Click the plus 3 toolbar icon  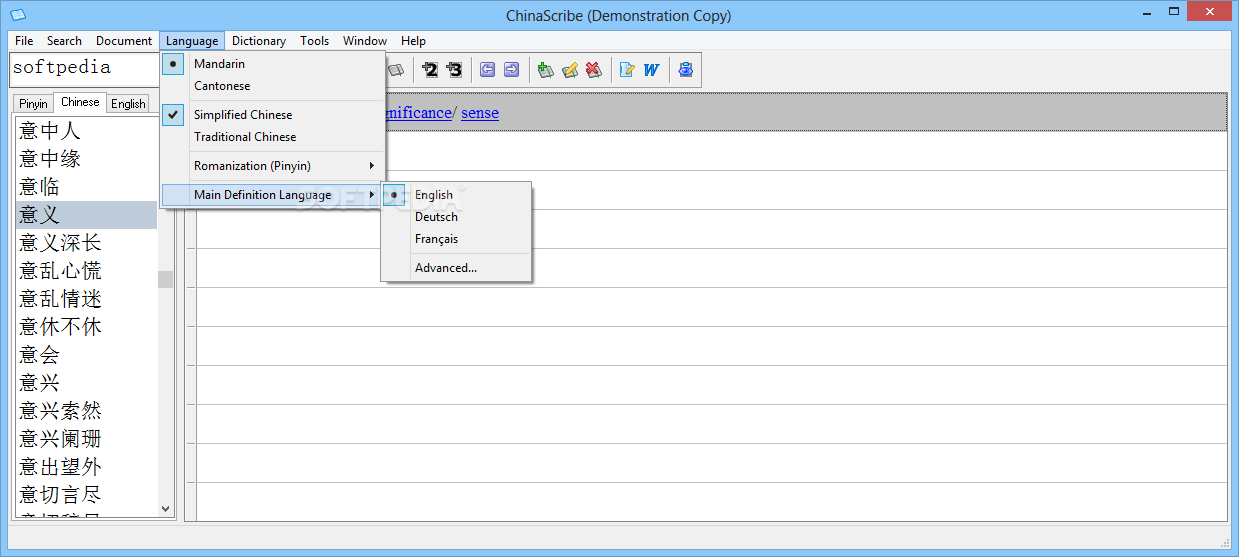tap(455, 70)
